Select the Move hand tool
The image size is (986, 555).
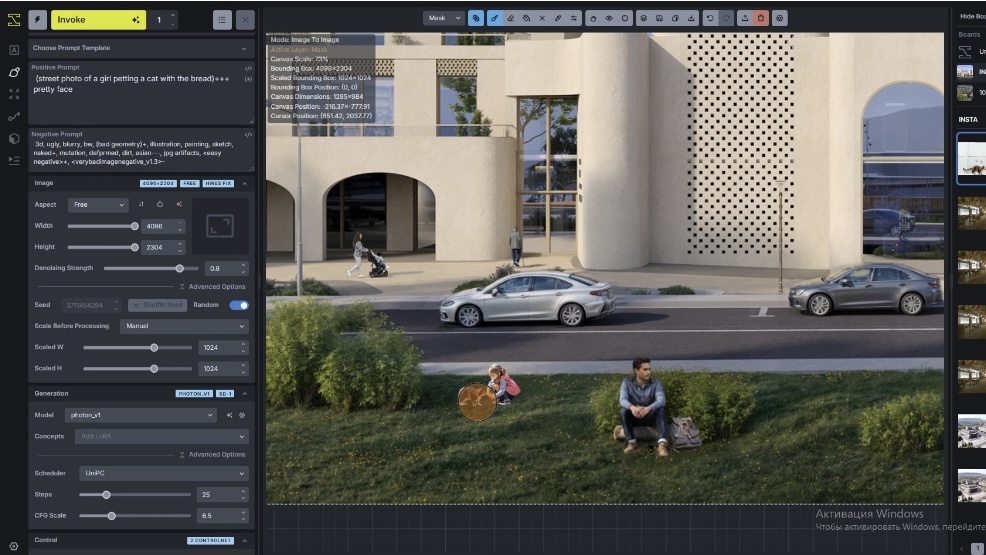coord(593,18)
